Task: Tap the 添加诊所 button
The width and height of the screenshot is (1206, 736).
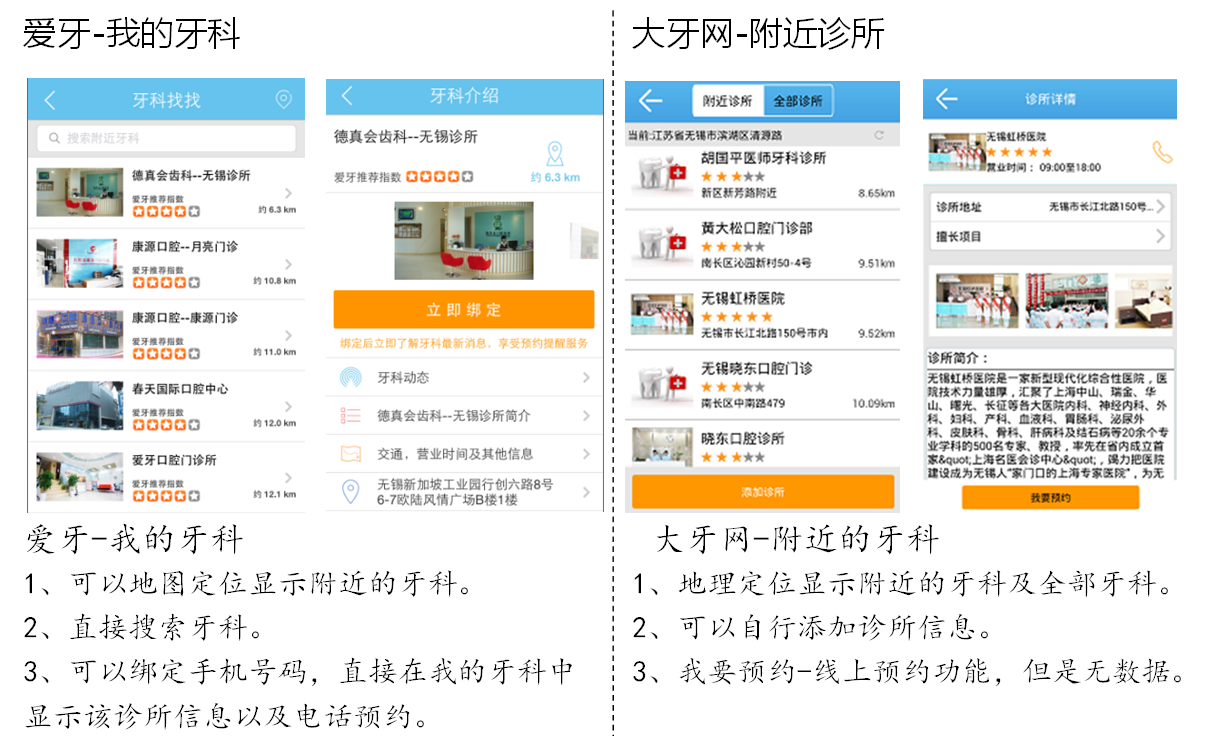Action: click(x=763, y=492)
